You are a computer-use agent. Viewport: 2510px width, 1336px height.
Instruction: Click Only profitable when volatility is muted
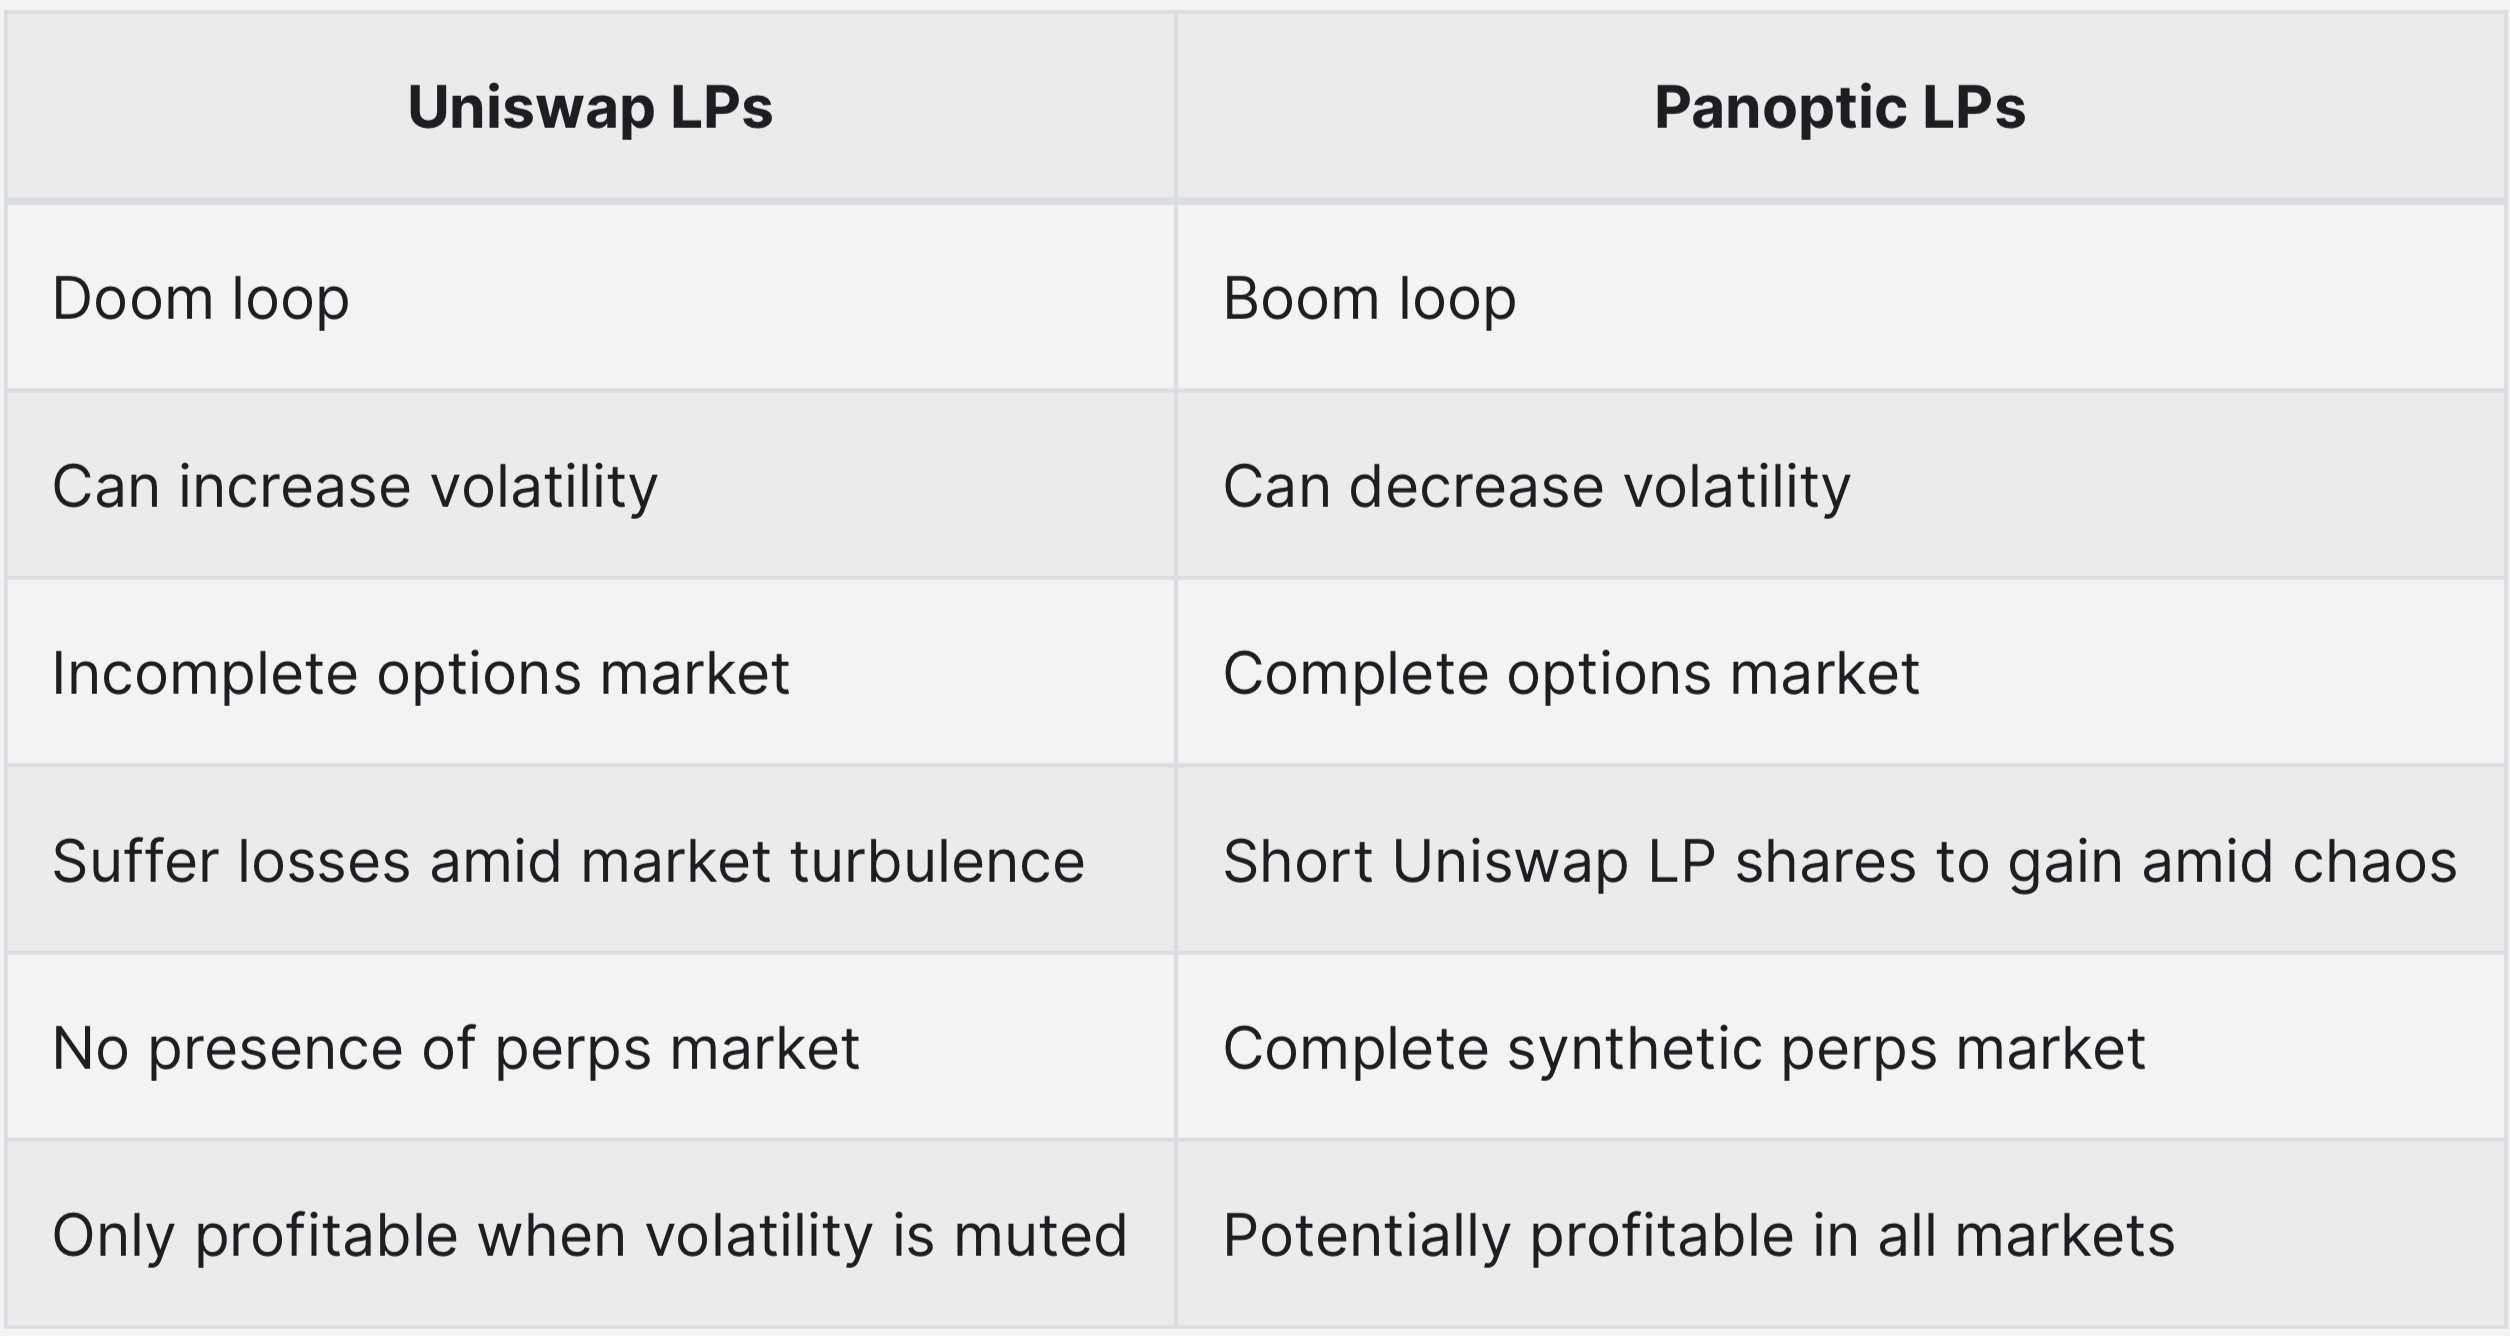pos(590,1235)
